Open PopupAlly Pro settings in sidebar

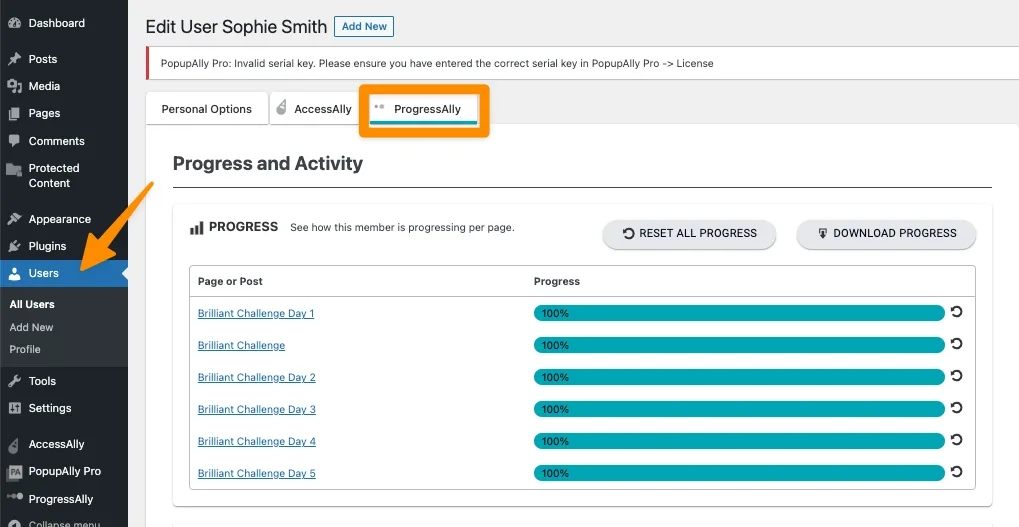point(64,471)
